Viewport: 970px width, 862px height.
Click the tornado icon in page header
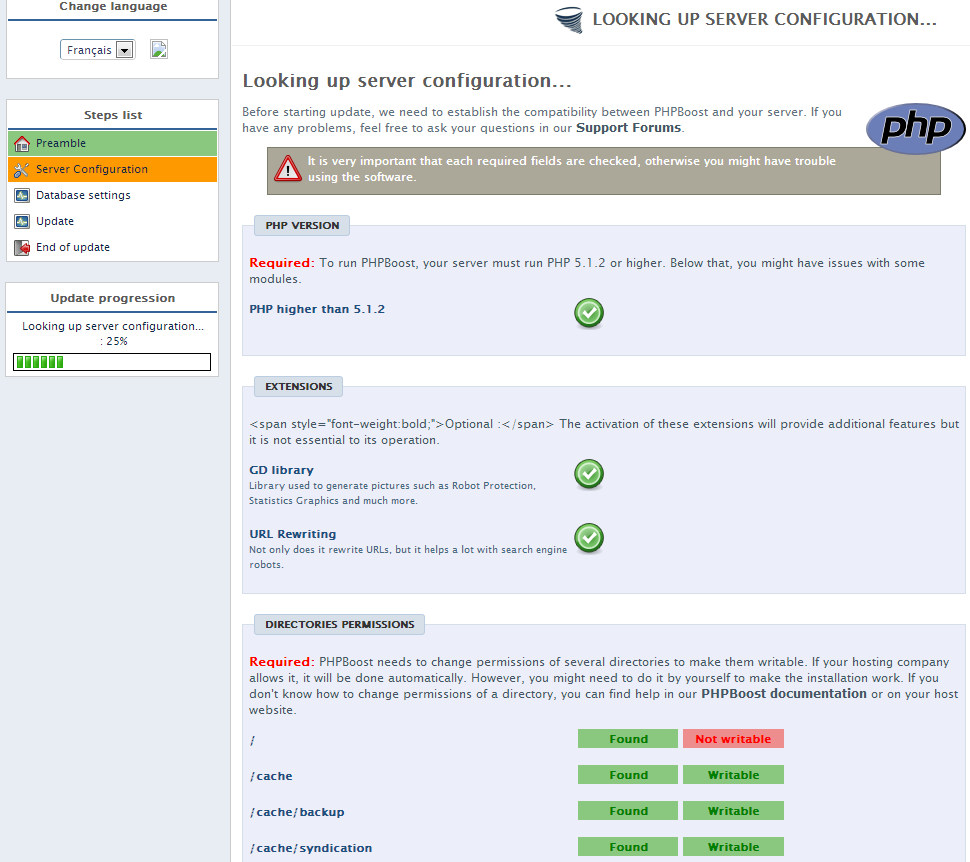tap(571, 20)
